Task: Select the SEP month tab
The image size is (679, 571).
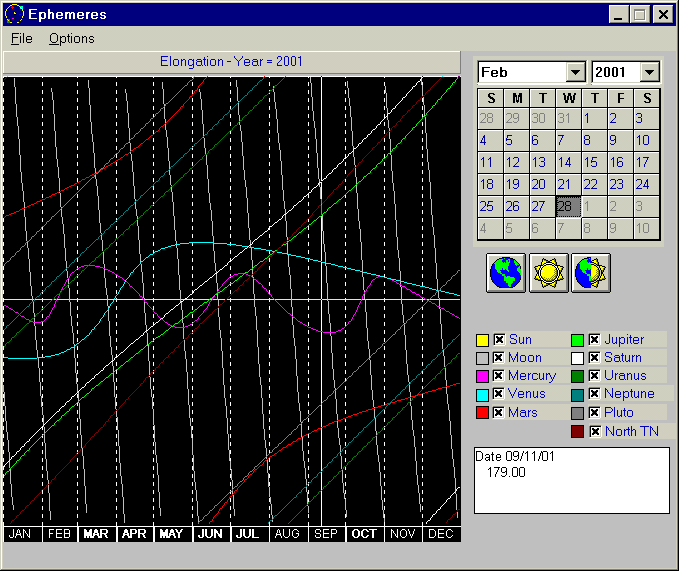Action: pyautogui.click(x=326, y=534)
